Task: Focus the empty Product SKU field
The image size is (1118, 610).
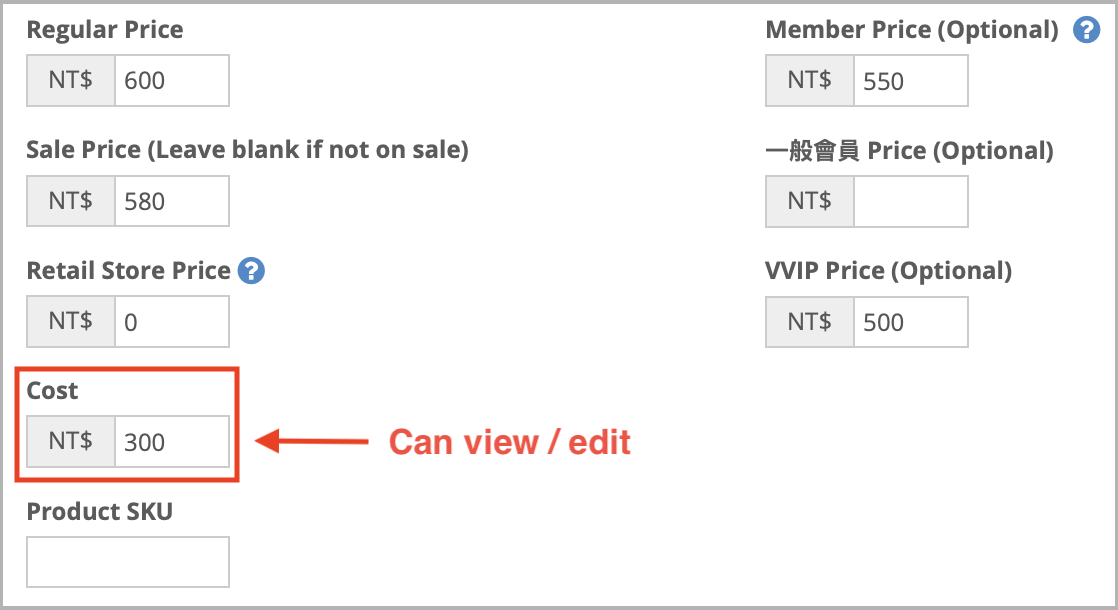Action: pyautogui.click(x=128, y=562)
